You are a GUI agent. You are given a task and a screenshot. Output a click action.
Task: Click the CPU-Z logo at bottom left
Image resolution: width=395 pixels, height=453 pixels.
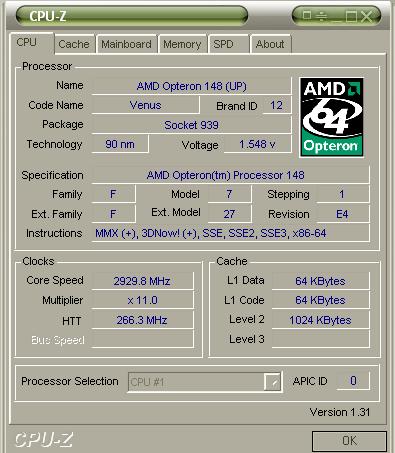[43, 439]
